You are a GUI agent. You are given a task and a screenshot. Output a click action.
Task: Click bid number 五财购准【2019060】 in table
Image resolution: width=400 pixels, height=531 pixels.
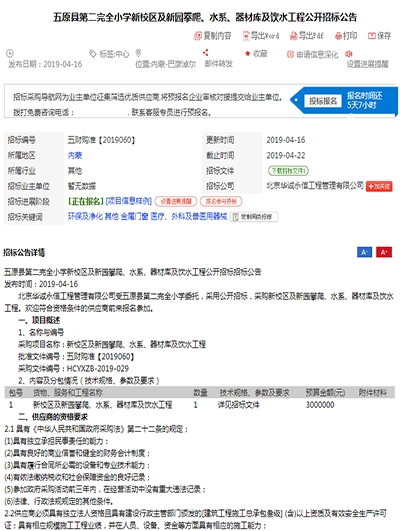coord(101,140)
